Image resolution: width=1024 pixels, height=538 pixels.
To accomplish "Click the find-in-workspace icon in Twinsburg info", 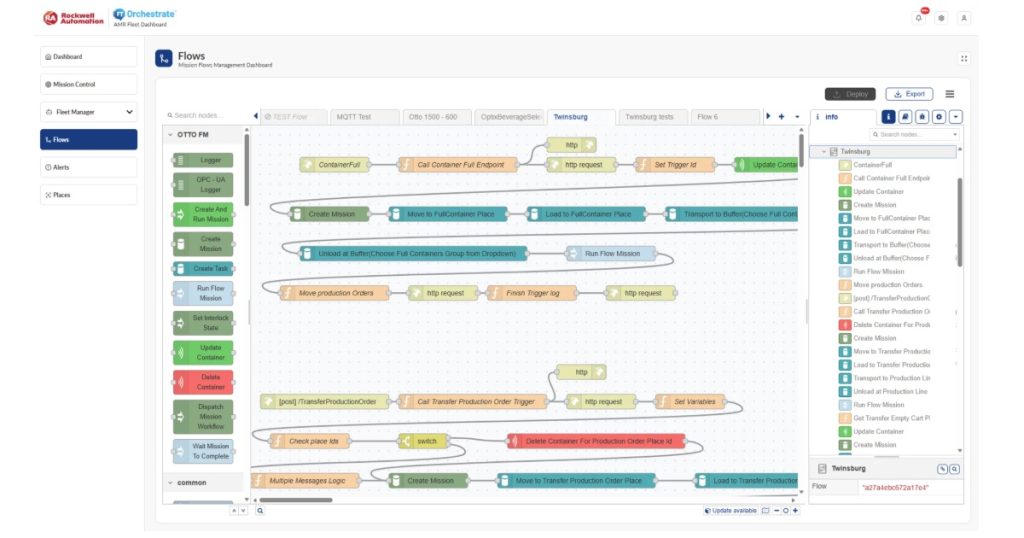I will pyautogui.click(x=954, y=469).
